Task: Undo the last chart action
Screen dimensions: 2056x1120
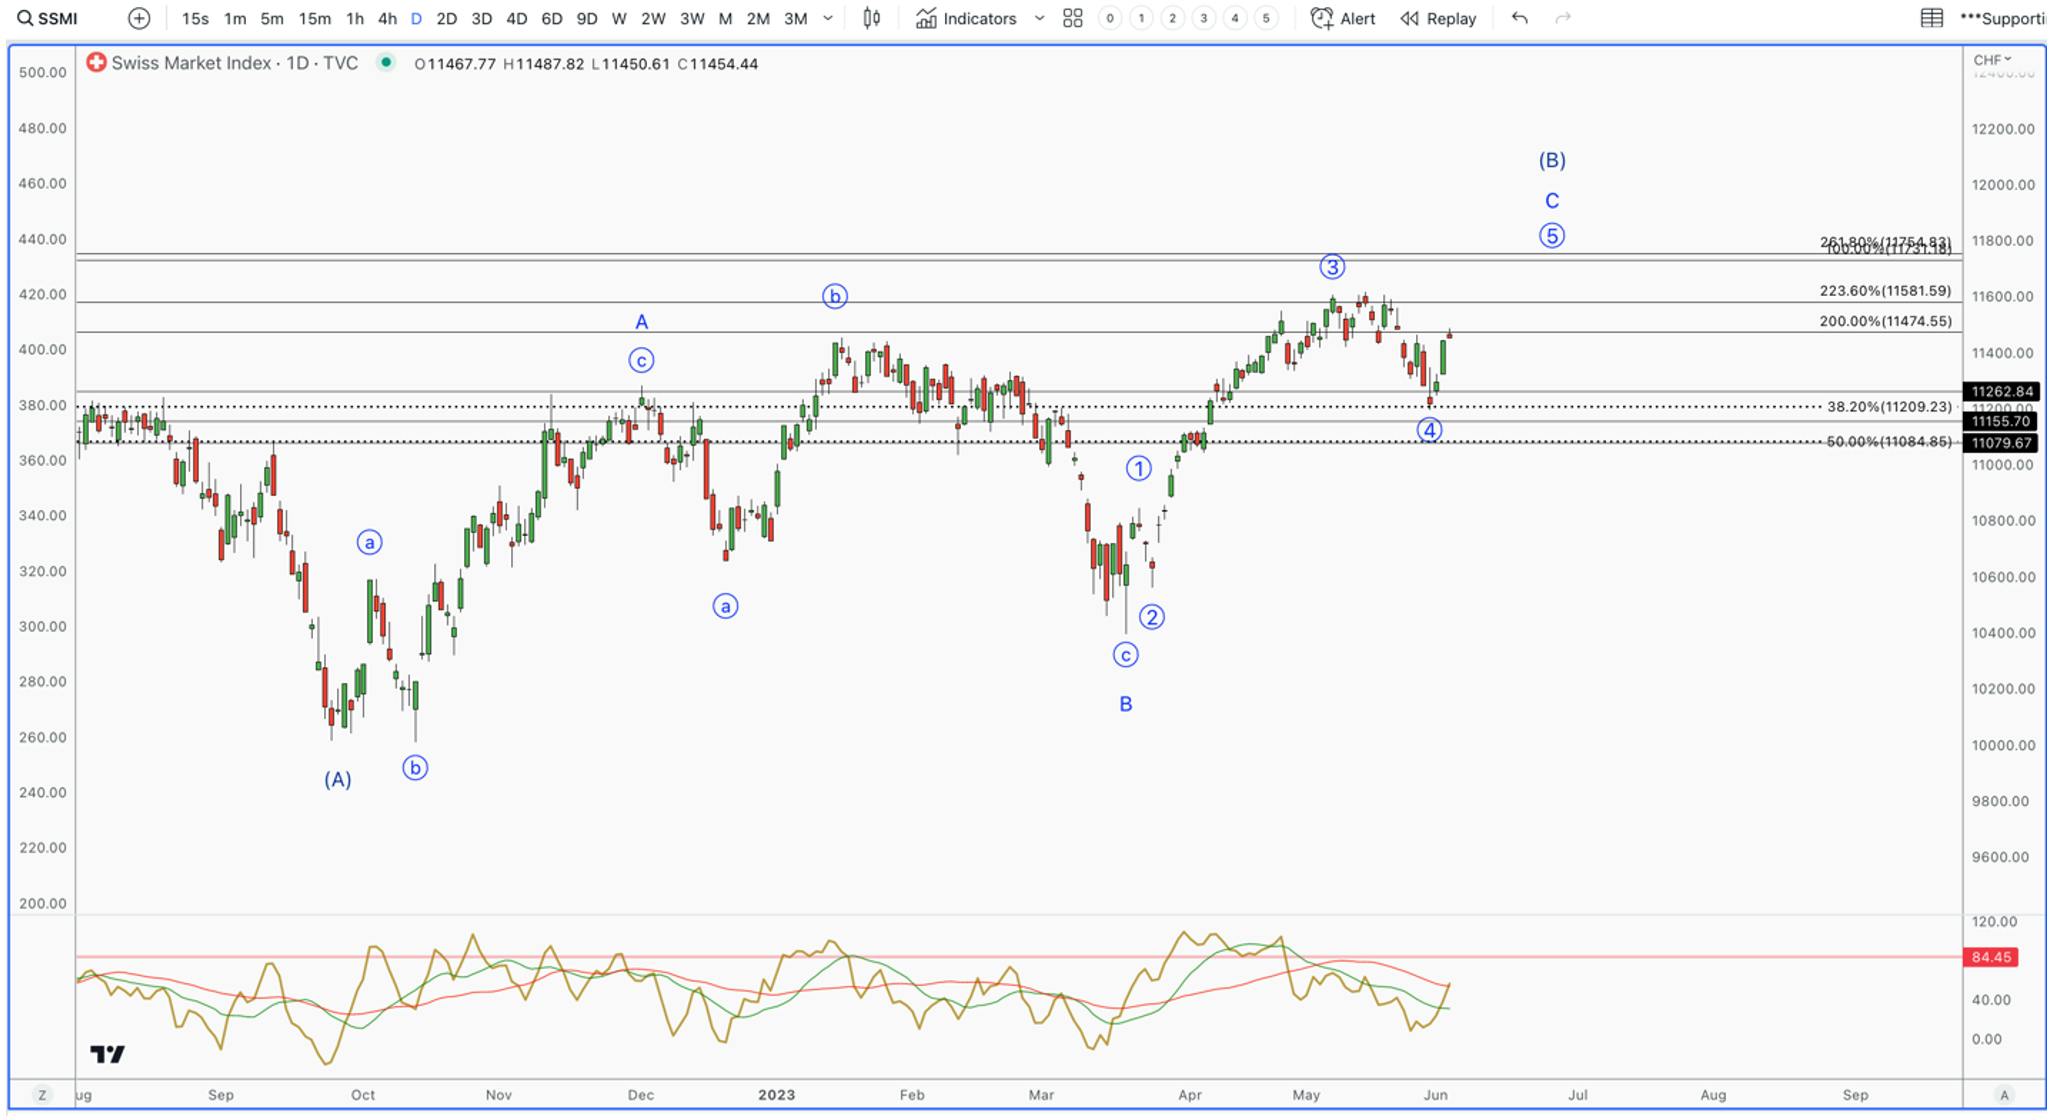Action: coord(1520,18)
